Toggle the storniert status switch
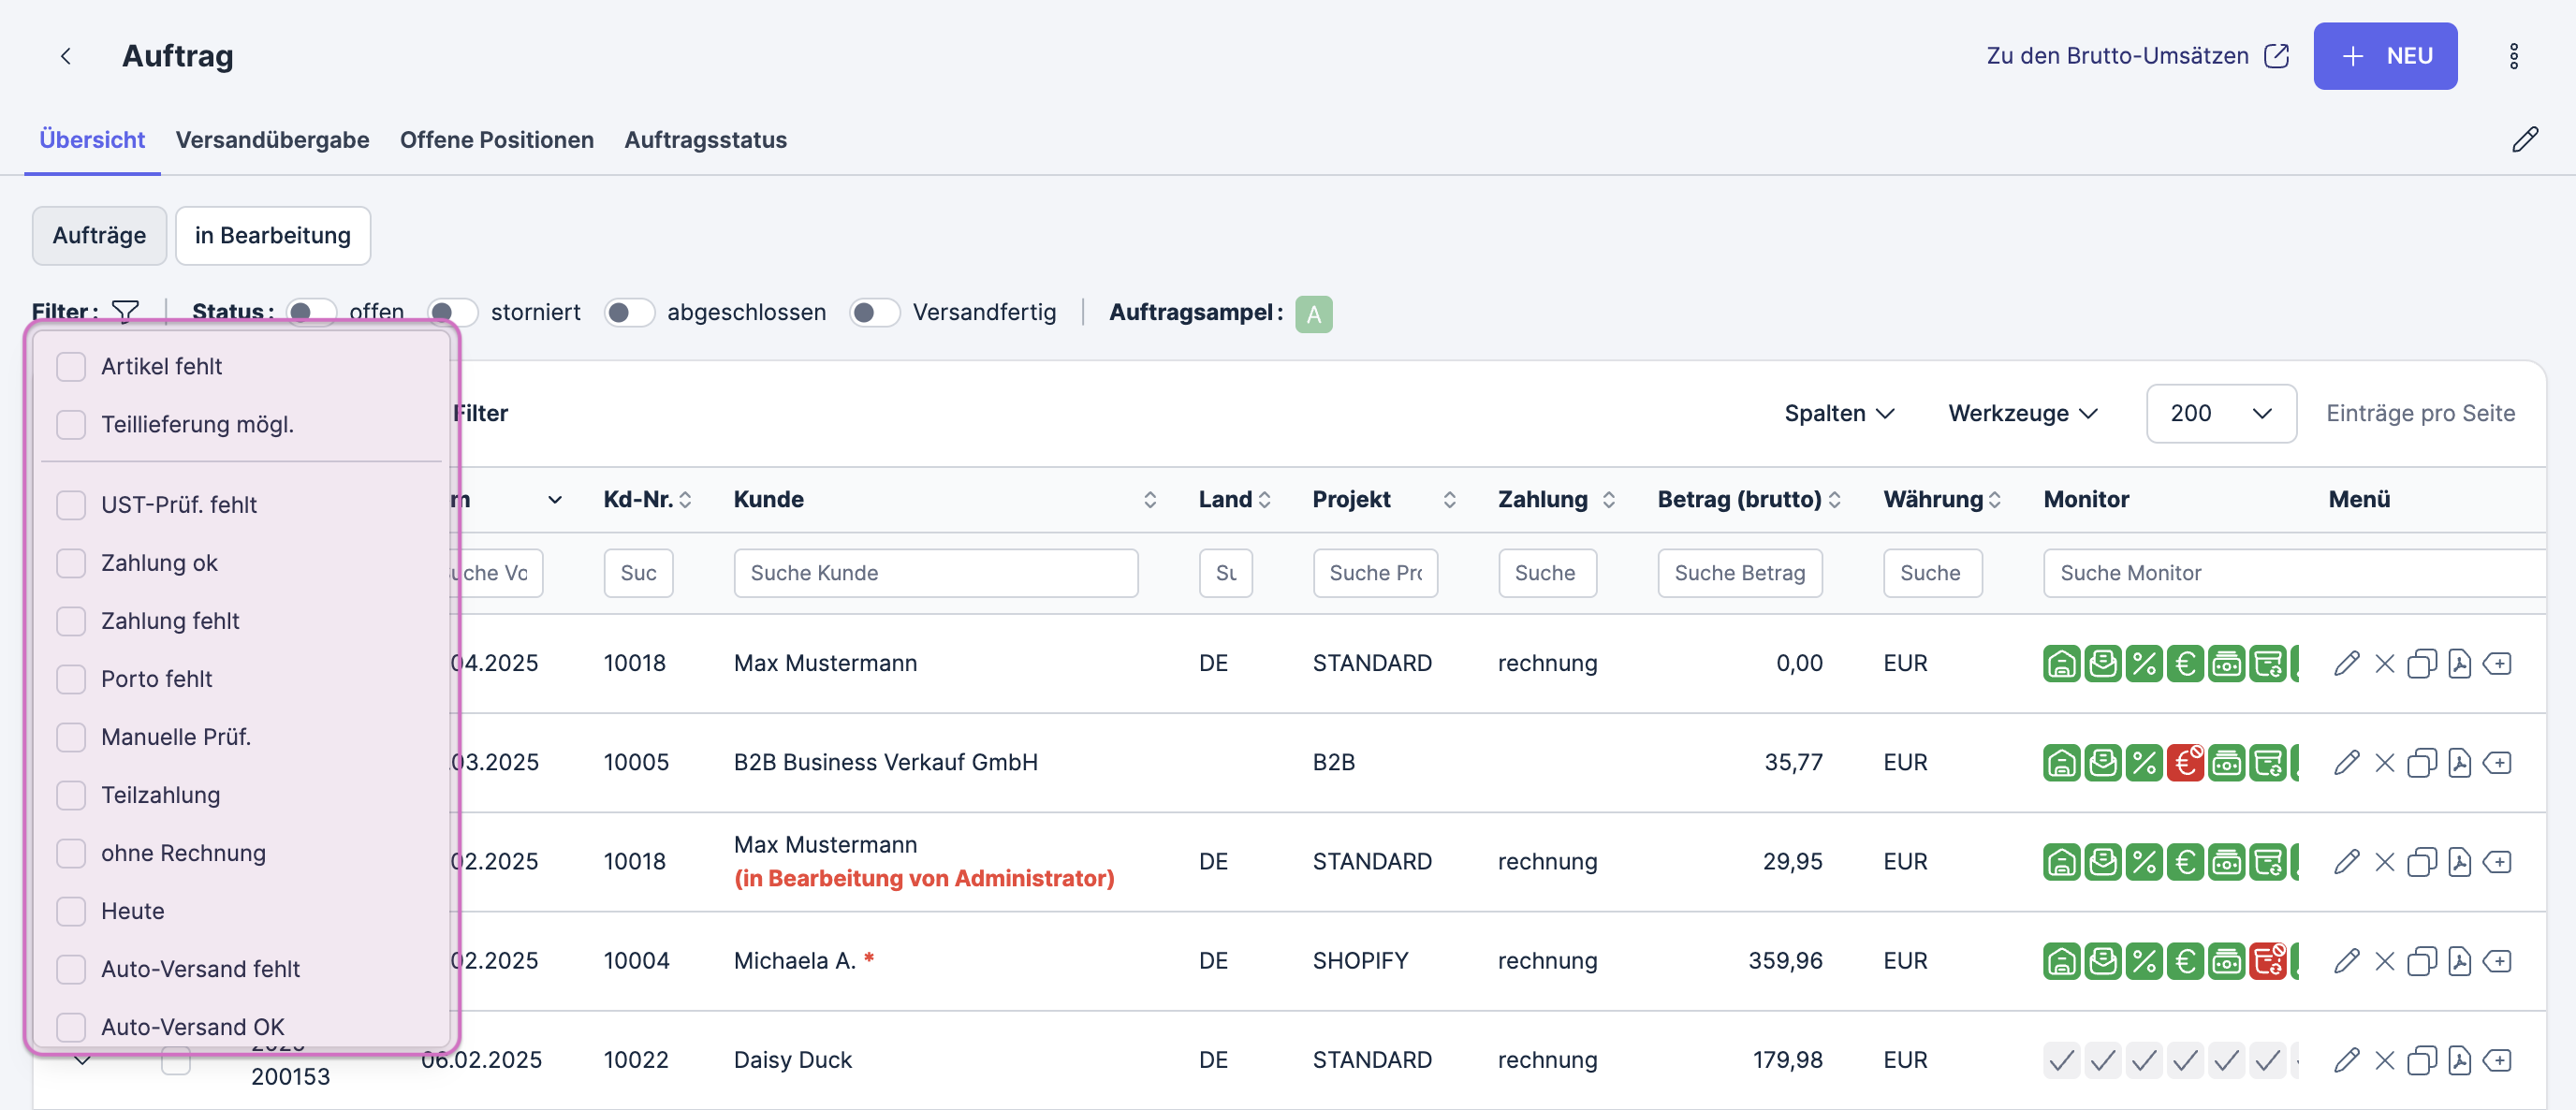This screenshot has width=2576, height=1110. click(452, 313)
